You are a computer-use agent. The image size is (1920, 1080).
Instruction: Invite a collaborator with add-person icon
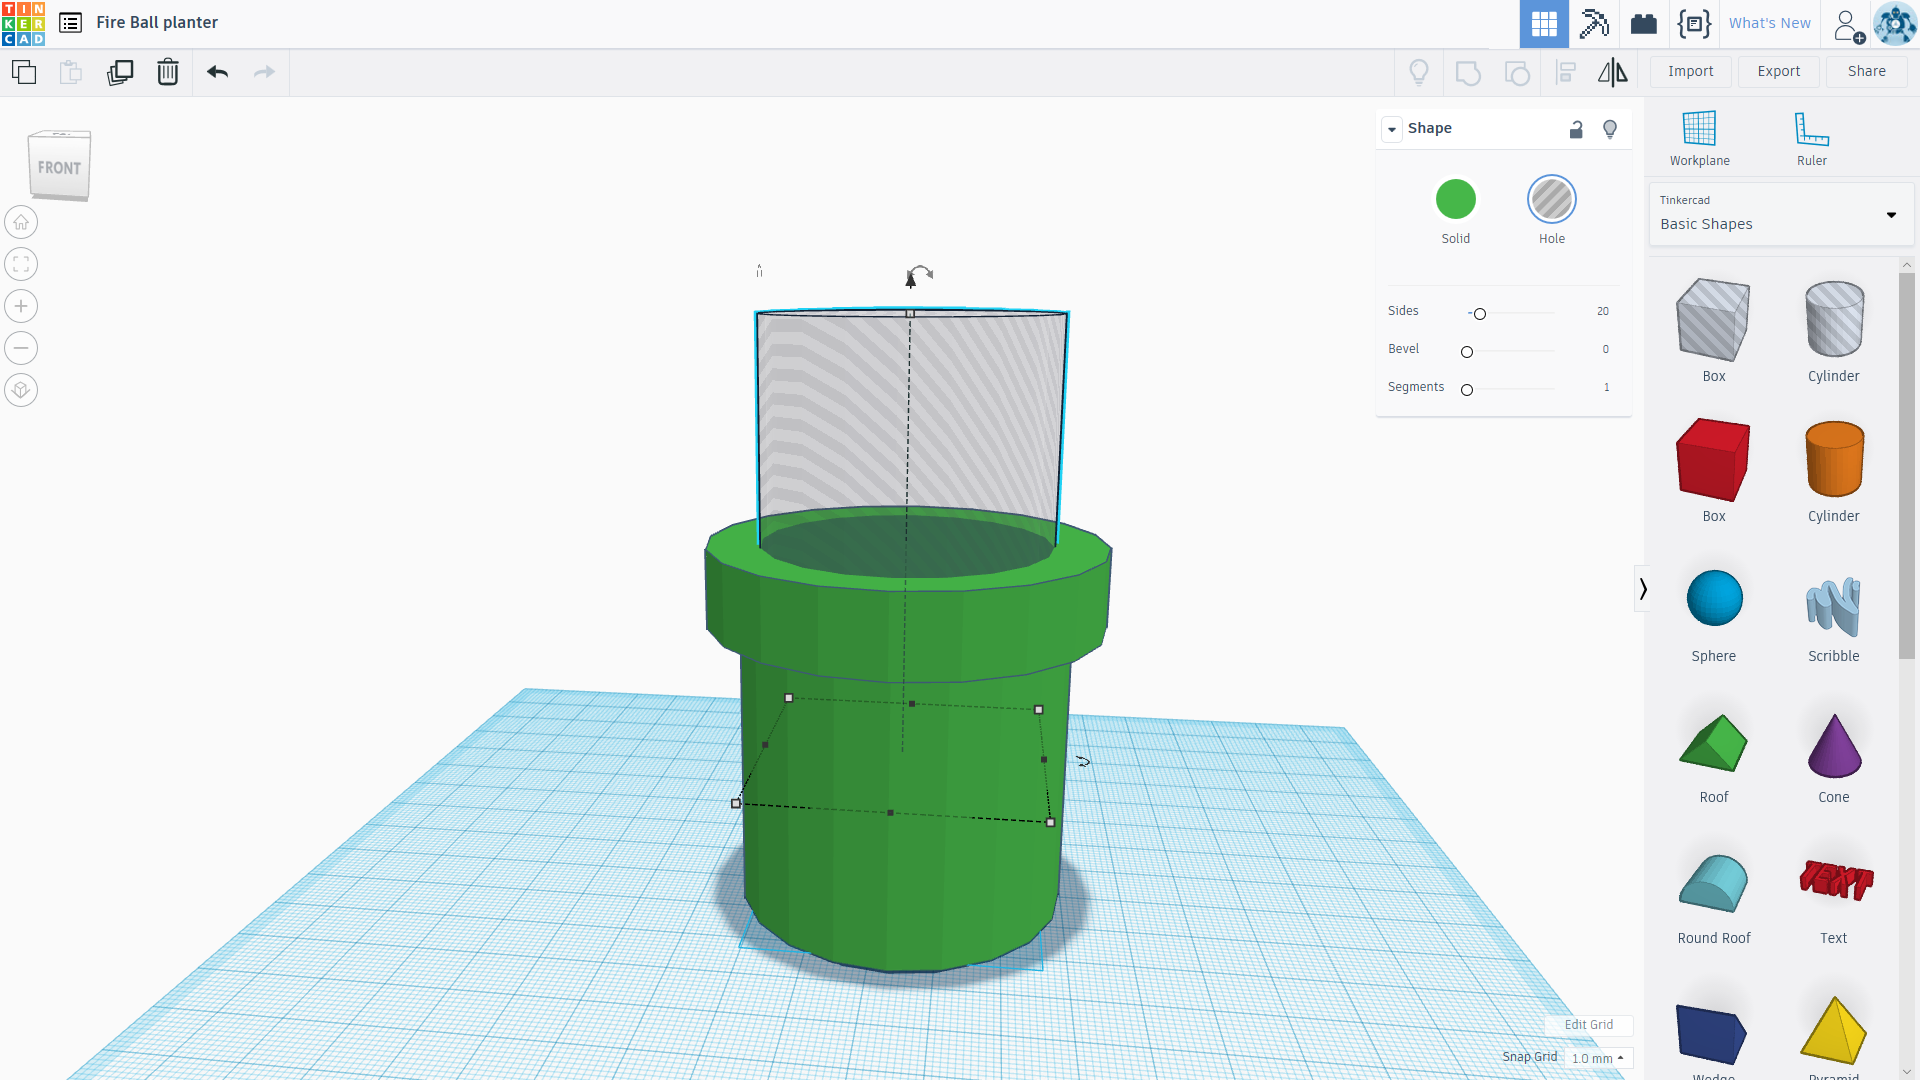(1848, 25)
